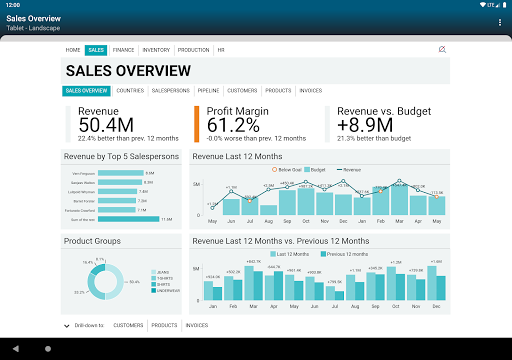Drill down to Customers link
This screenshot has width=512, height=360.
click(x=128, y=325)
